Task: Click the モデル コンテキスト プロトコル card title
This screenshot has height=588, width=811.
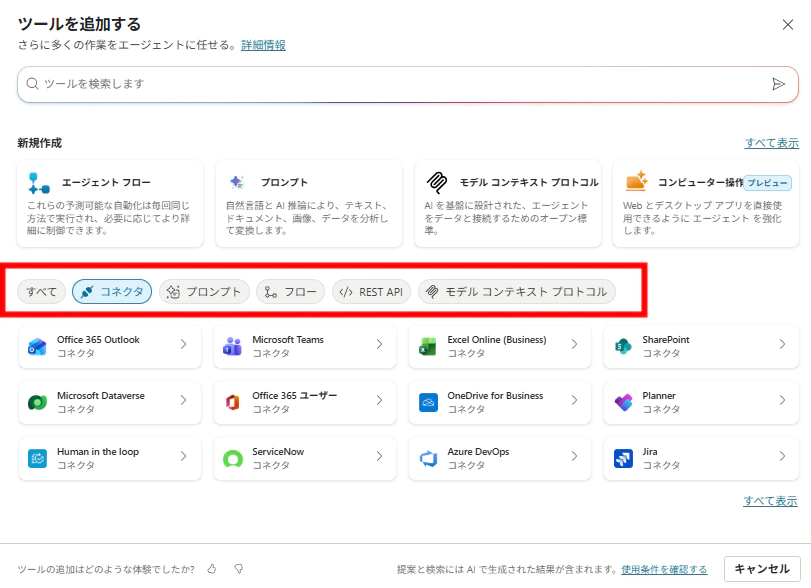Action: tap(529, 183)
